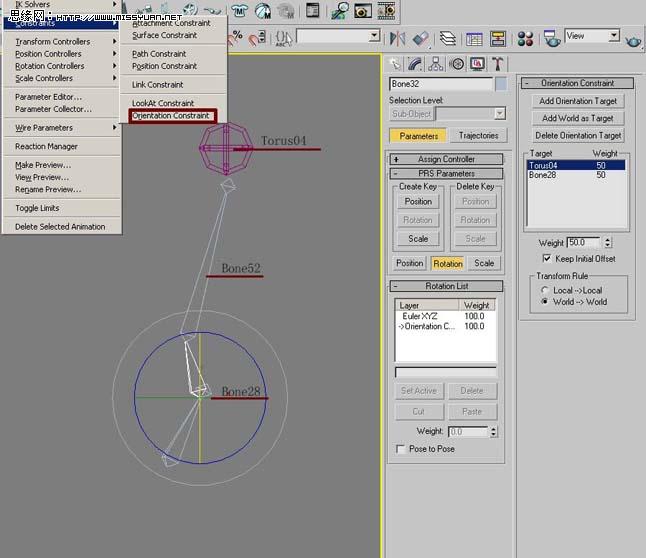Switch to Parameters tab
Image resolution: width=646 pixels, height=558 pixels.
(418, 136)
